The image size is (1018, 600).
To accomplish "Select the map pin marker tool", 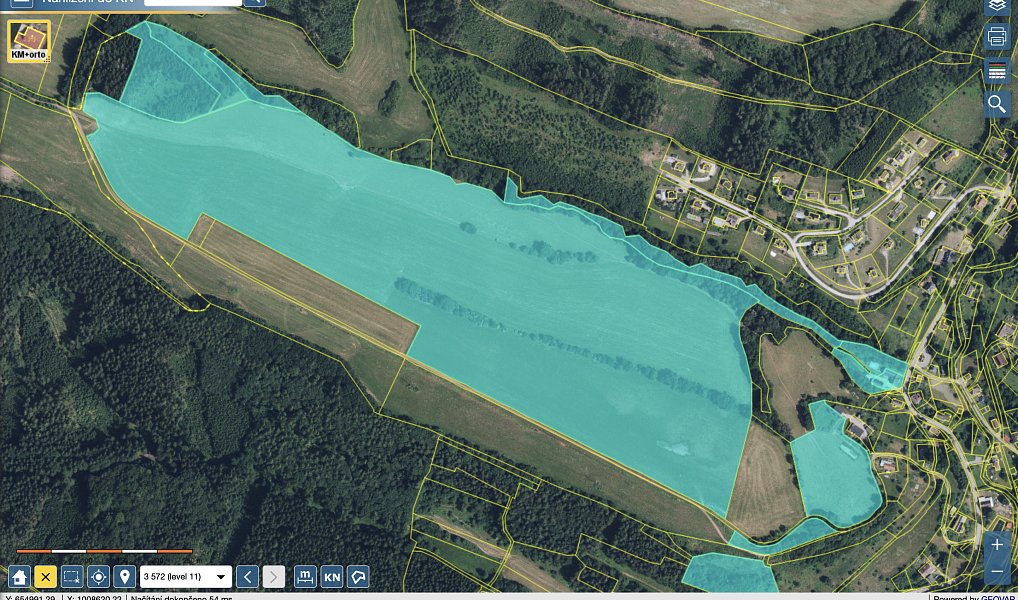I will (124, 576).
